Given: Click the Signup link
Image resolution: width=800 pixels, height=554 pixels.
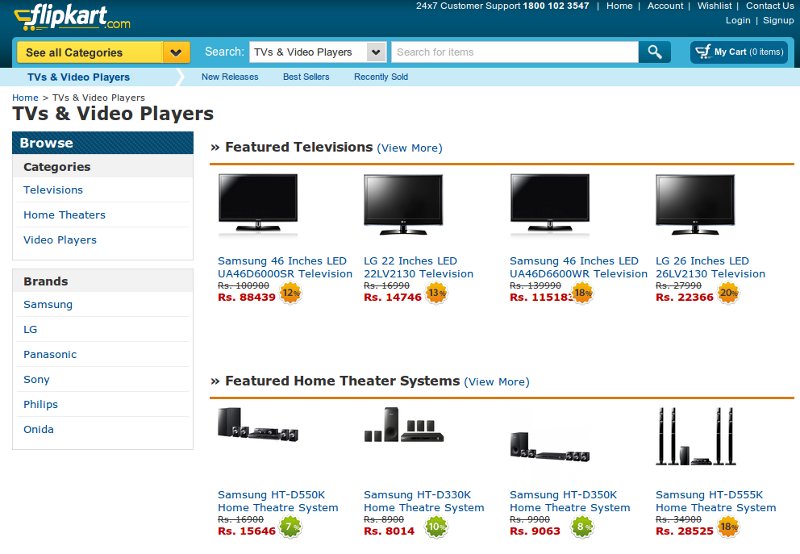Looking at the screenshot, I should point(779,20).
